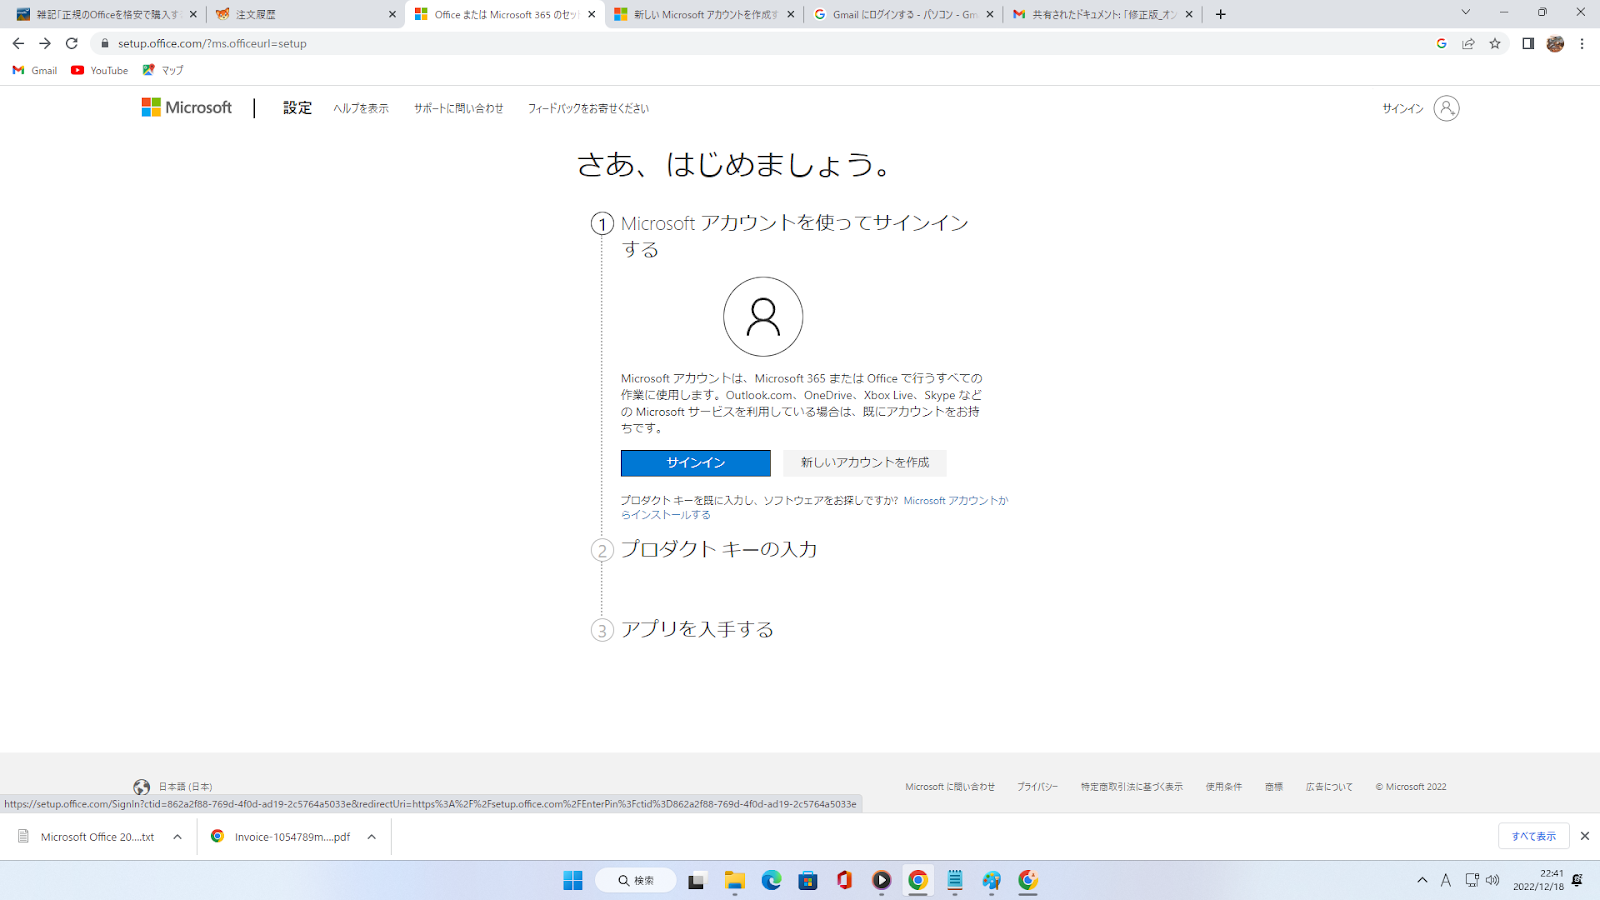1600x900 pixels.
Task: Open Task View from taskbar
Action: pyautogui.click(x=696, y=880)
